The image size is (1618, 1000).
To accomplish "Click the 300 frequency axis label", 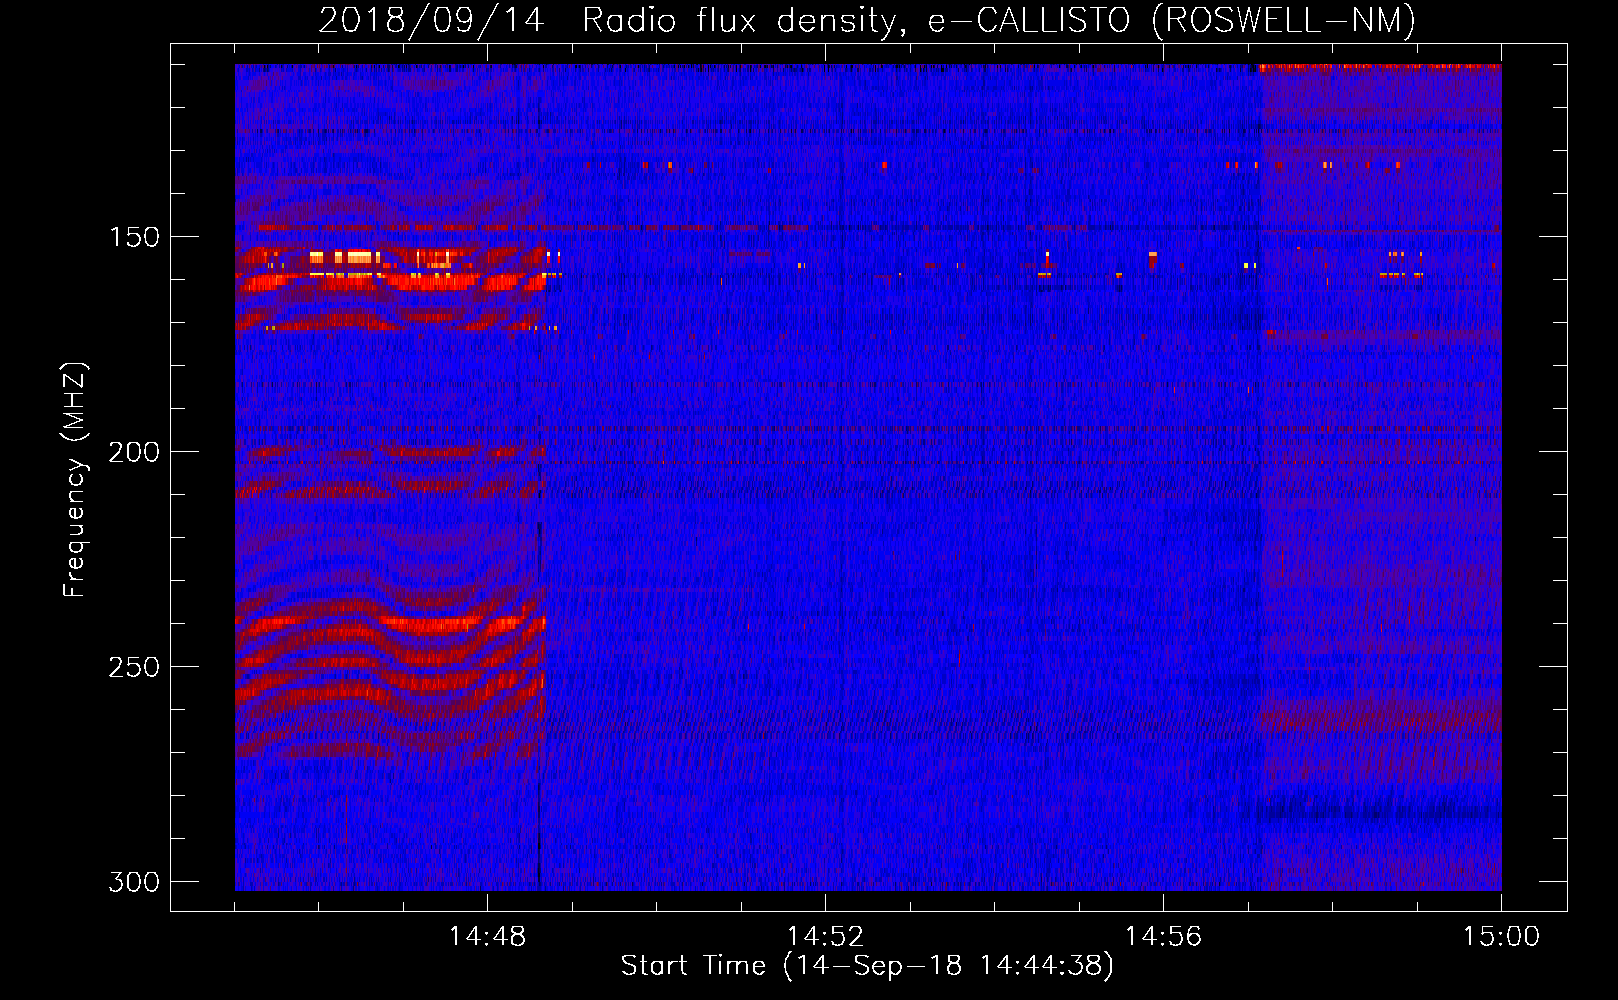I will [134, 882].
